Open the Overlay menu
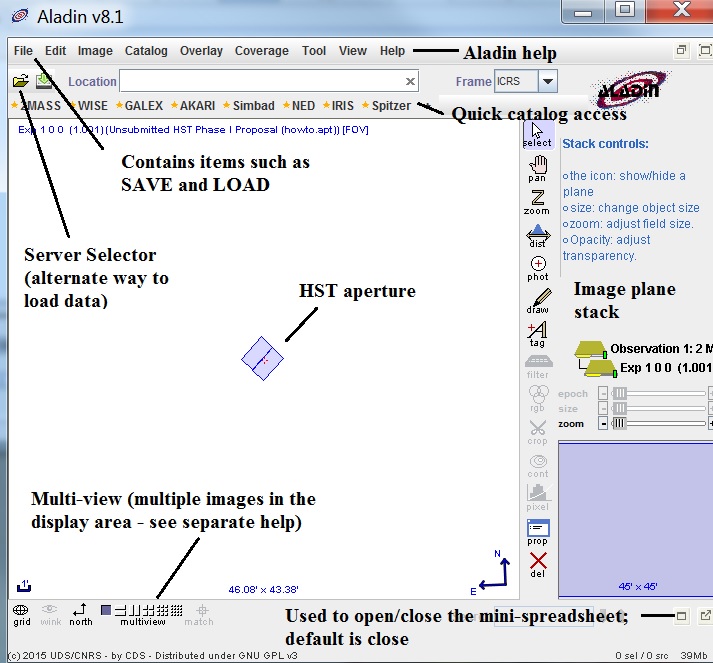 201,50
